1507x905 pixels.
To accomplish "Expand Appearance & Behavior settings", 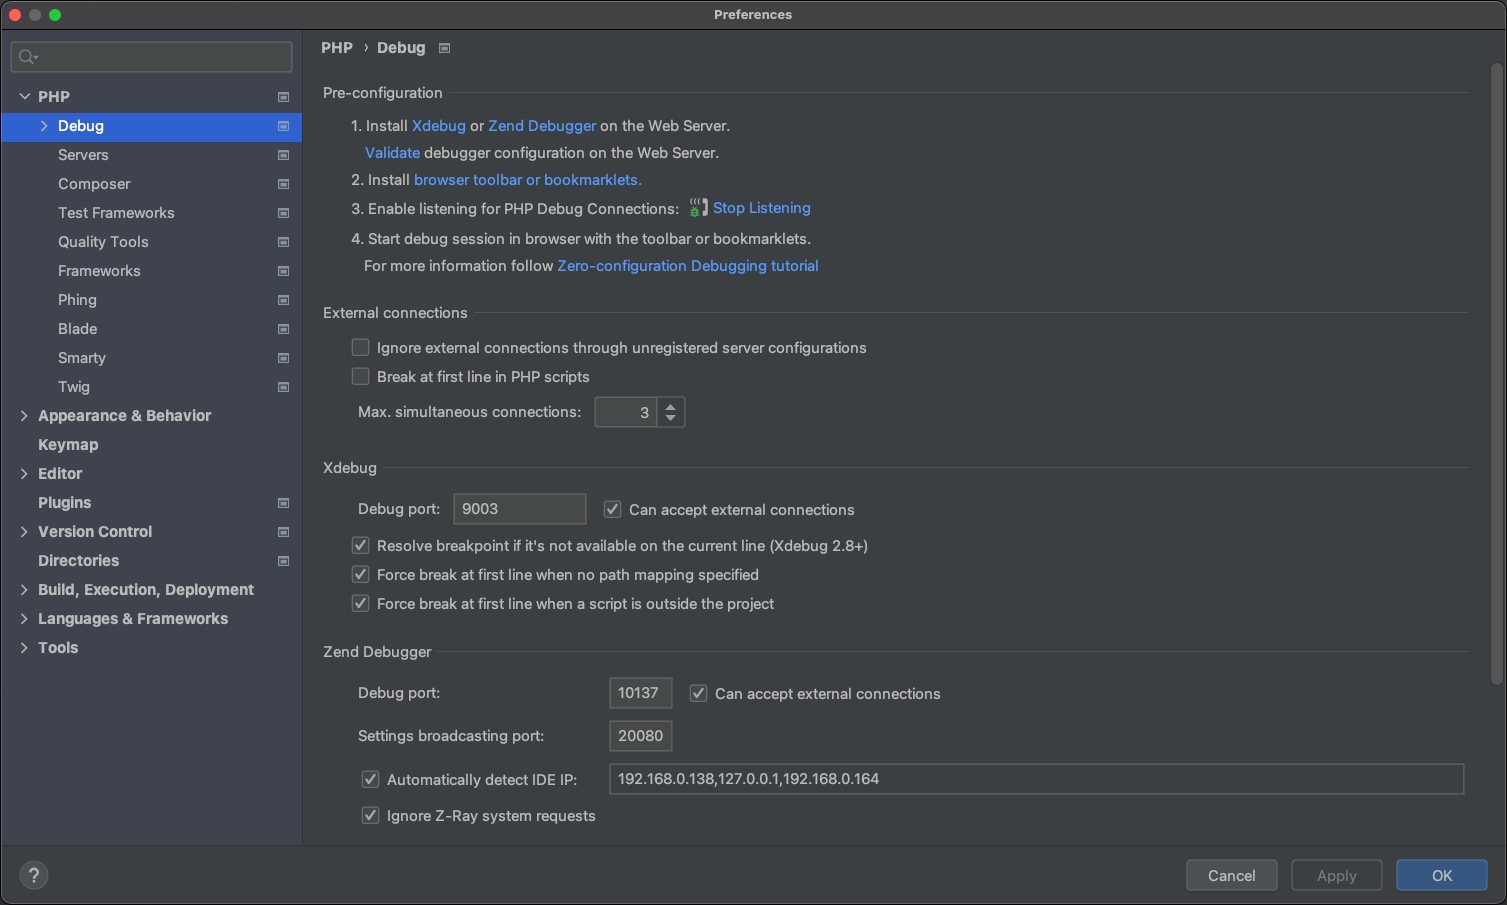I will tap(24, 416).
